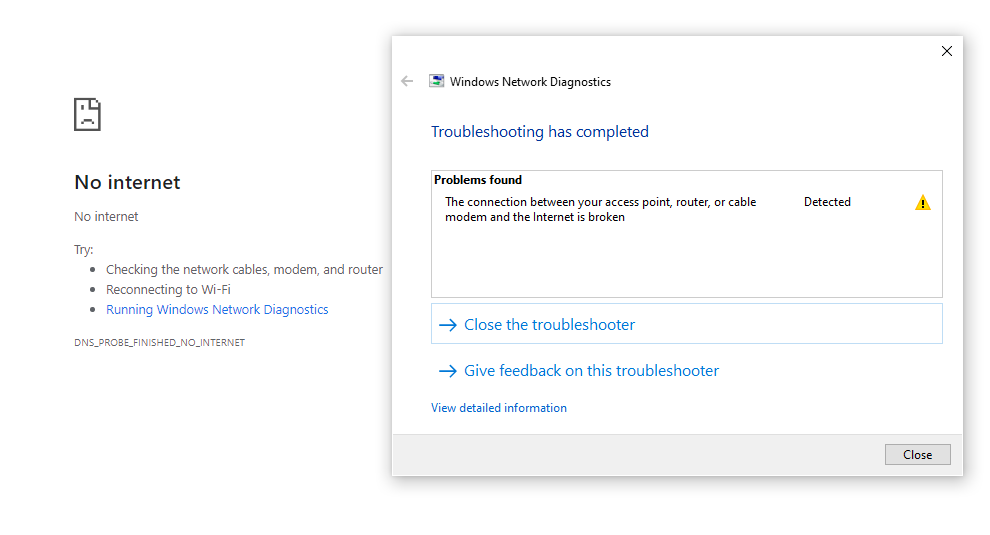The image size is (990, 535).
Task: Click Reconnecting to Wi-Fi suggestion text
Action: click(x=168, y=289)
